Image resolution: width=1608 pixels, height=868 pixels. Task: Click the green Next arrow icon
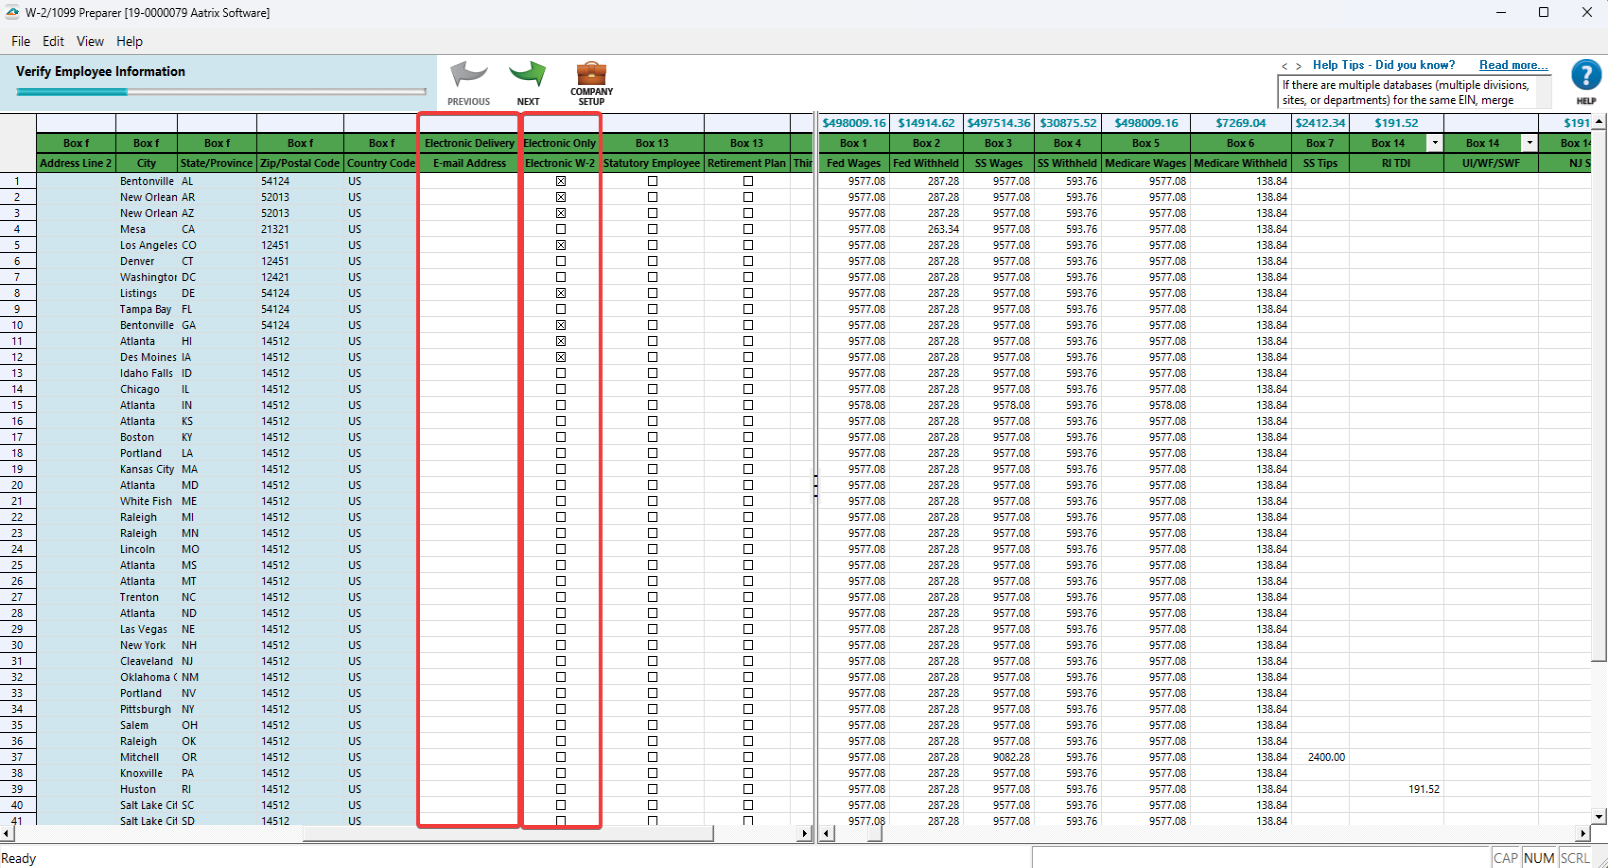(x=527, y=76)
